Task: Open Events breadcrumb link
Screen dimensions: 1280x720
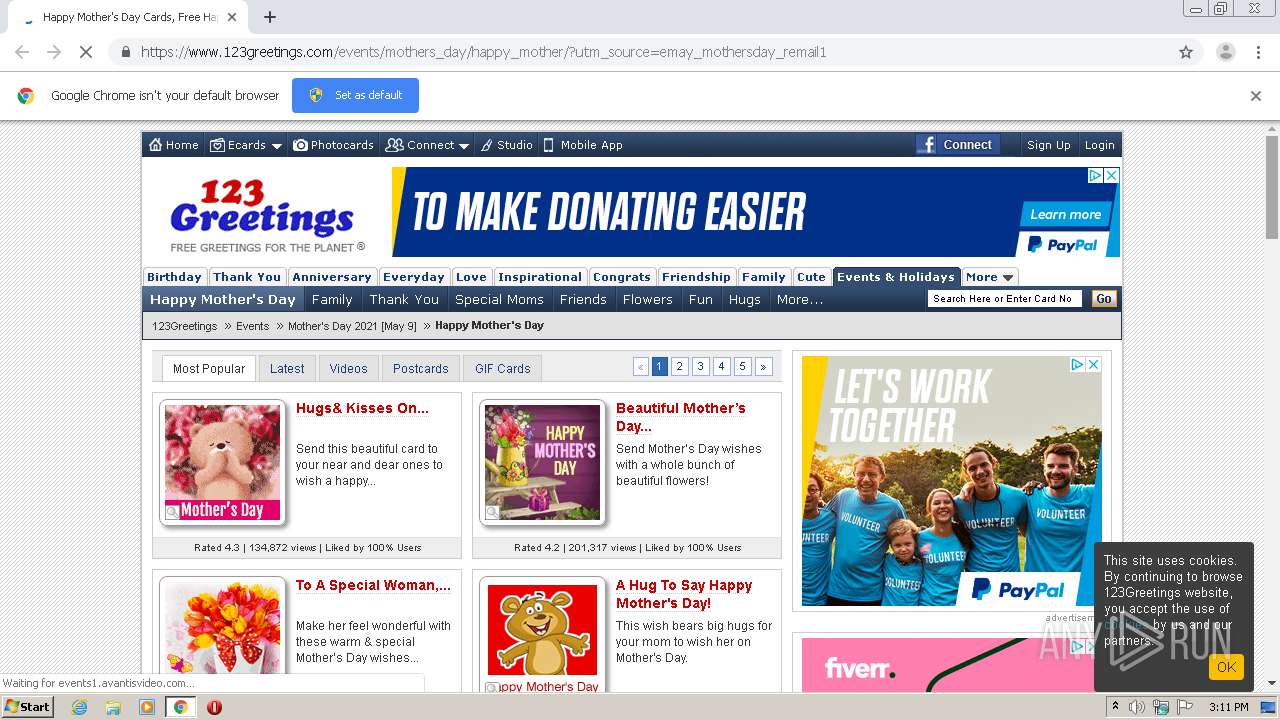Action: click(x=252, y=326)
